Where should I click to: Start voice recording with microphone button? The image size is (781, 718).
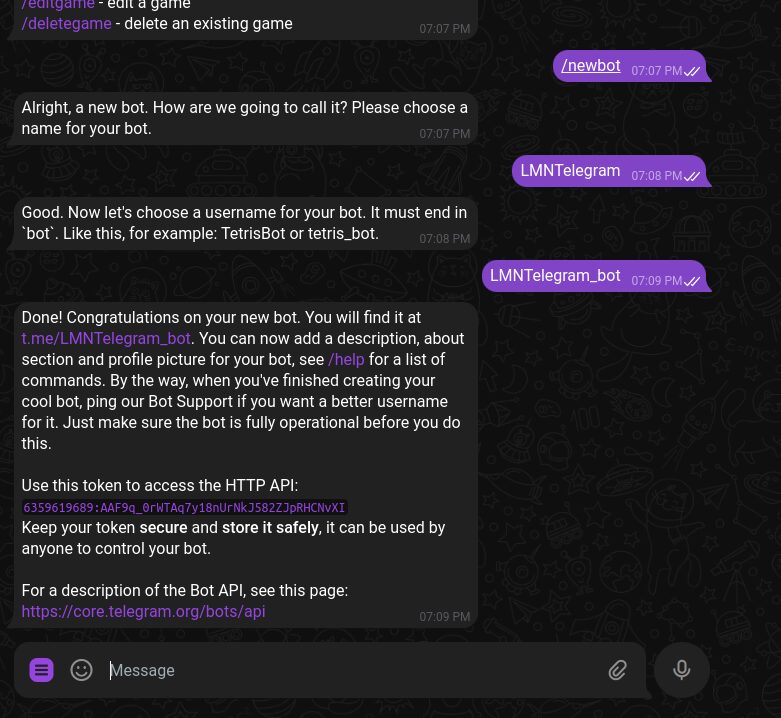681,670
